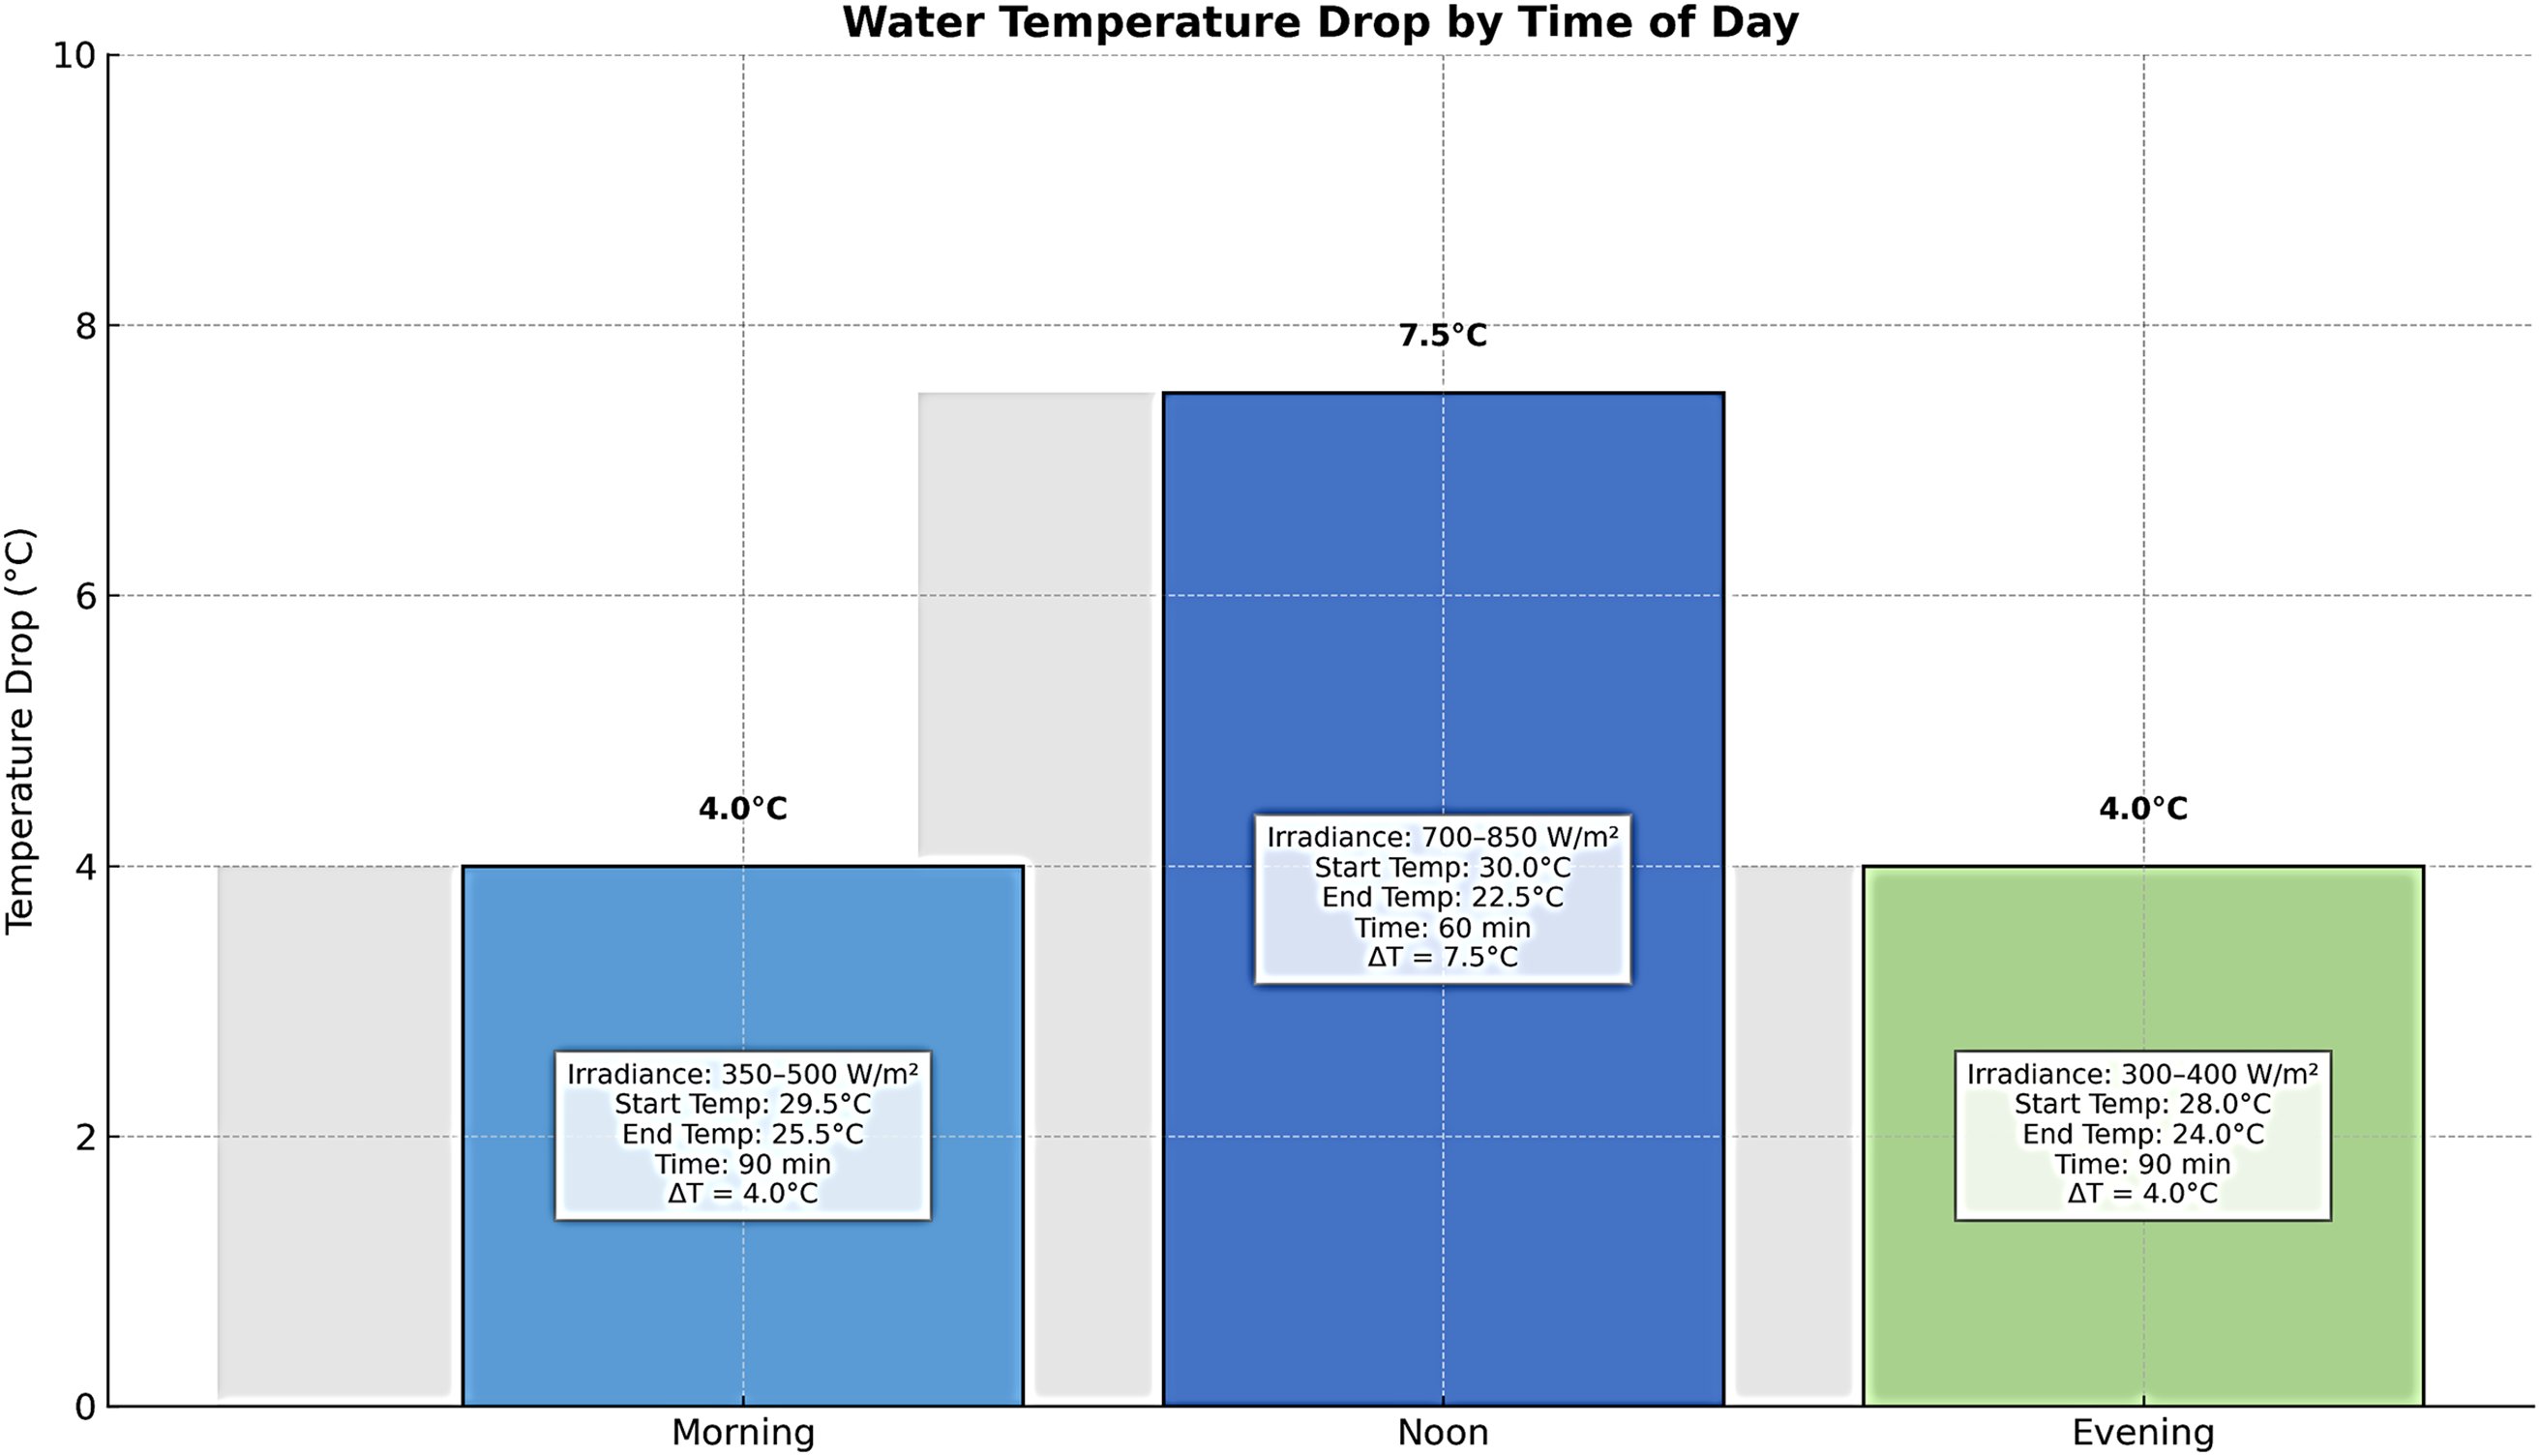Click the chart title text
This screenshot has width=2540, height=1456.
pyautogui.click(x=1320, y=22)
